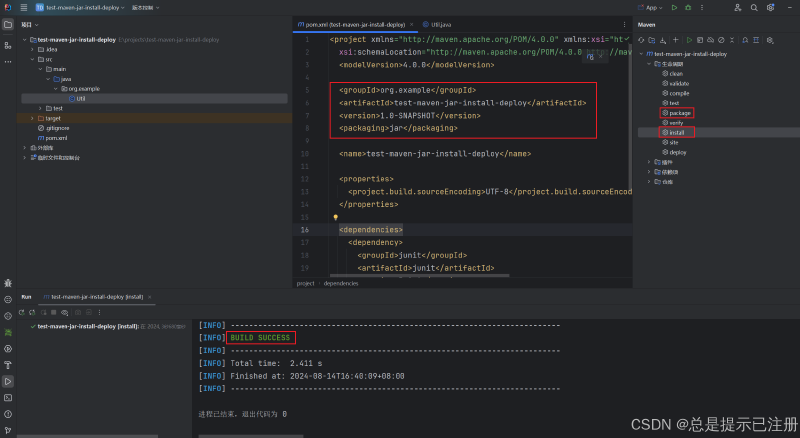800x438 pixels.
Task: Open the App run configuration dropdown
Action: click(651, 8)
